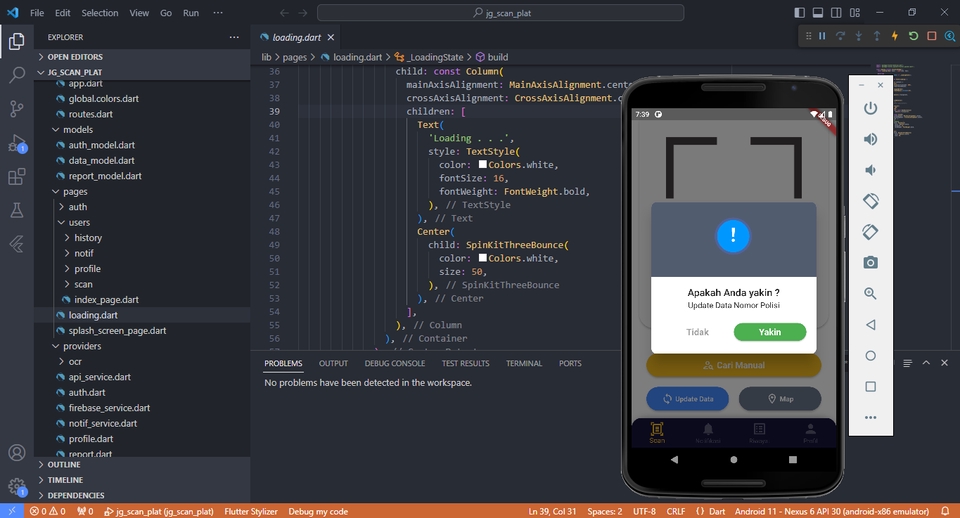Restart the debug session

(x=913, y=36)
